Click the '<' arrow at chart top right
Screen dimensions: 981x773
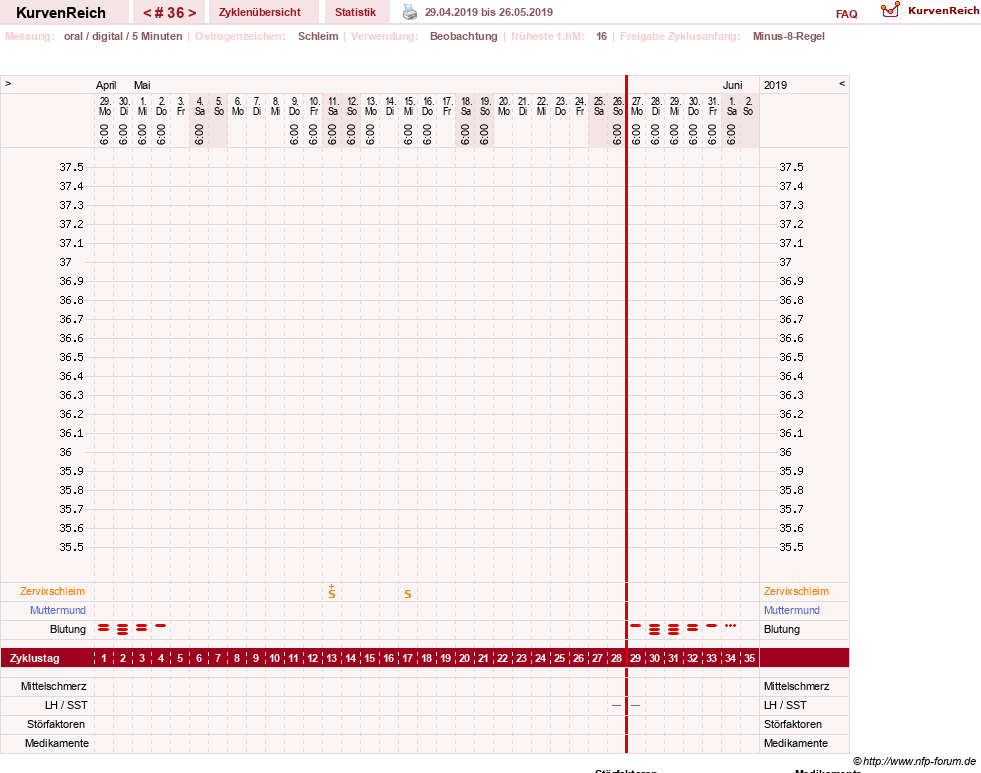(842, 83)
